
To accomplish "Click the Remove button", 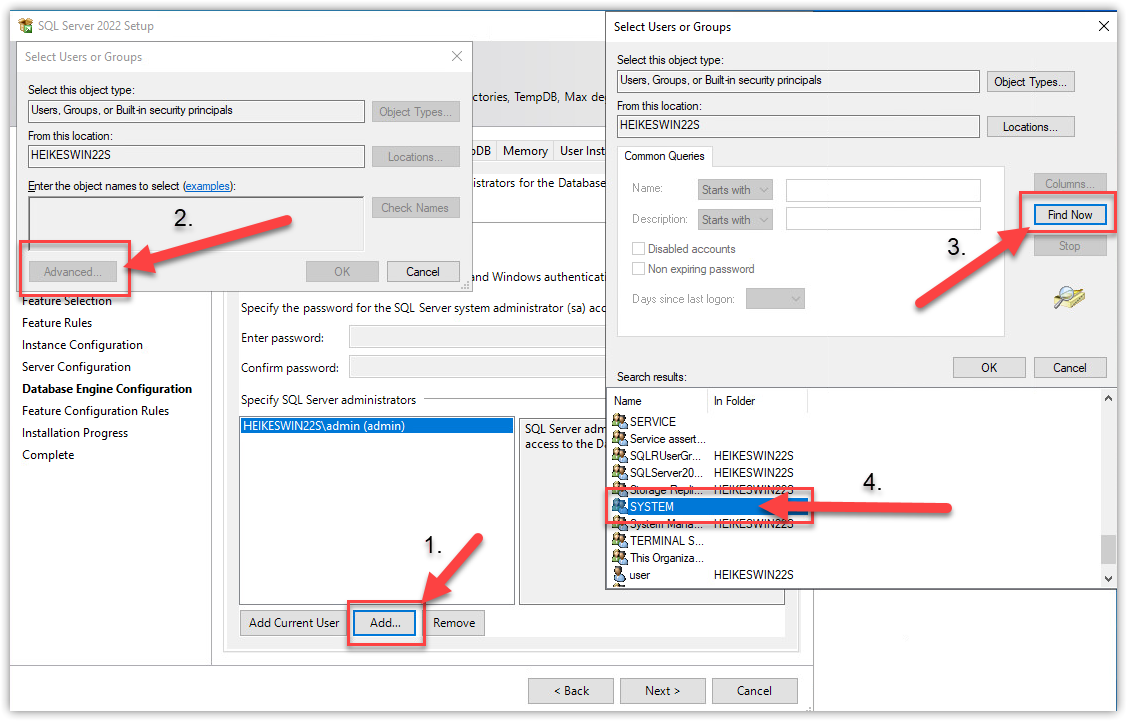I will [454, 623].
